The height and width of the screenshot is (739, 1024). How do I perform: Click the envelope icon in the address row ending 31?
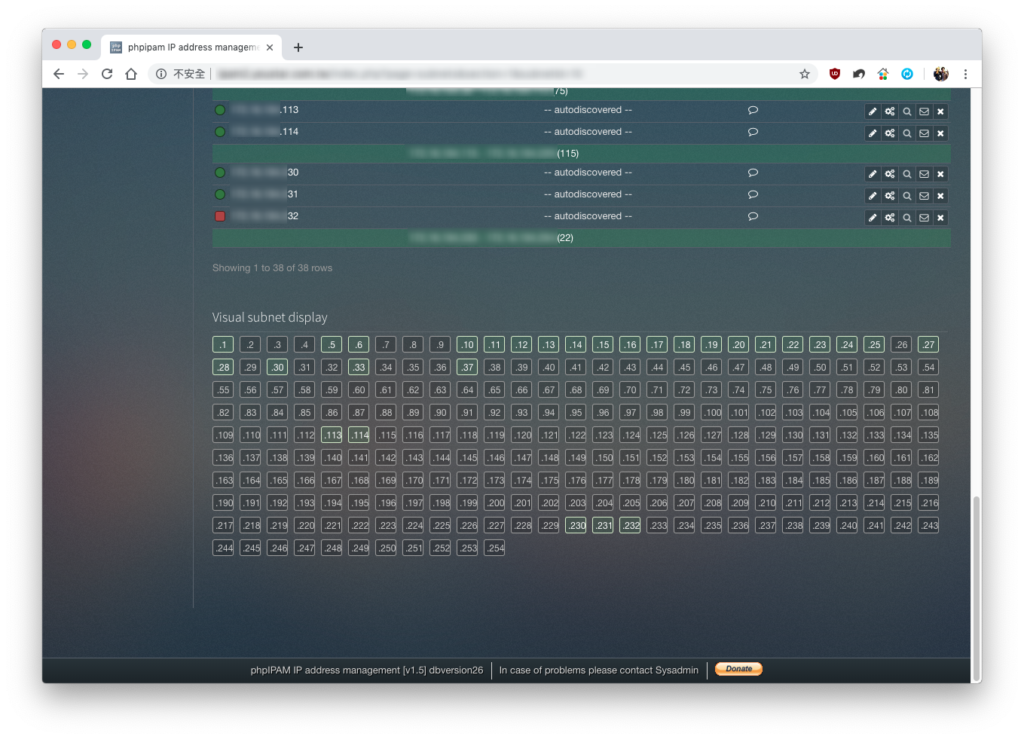(923, 196)
